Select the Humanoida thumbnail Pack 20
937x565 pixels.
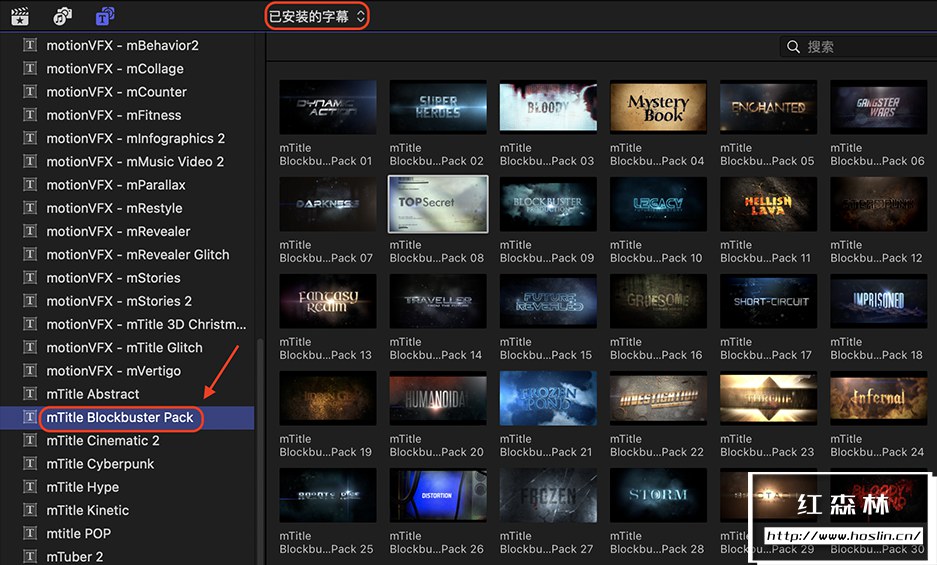pos(438,398)
